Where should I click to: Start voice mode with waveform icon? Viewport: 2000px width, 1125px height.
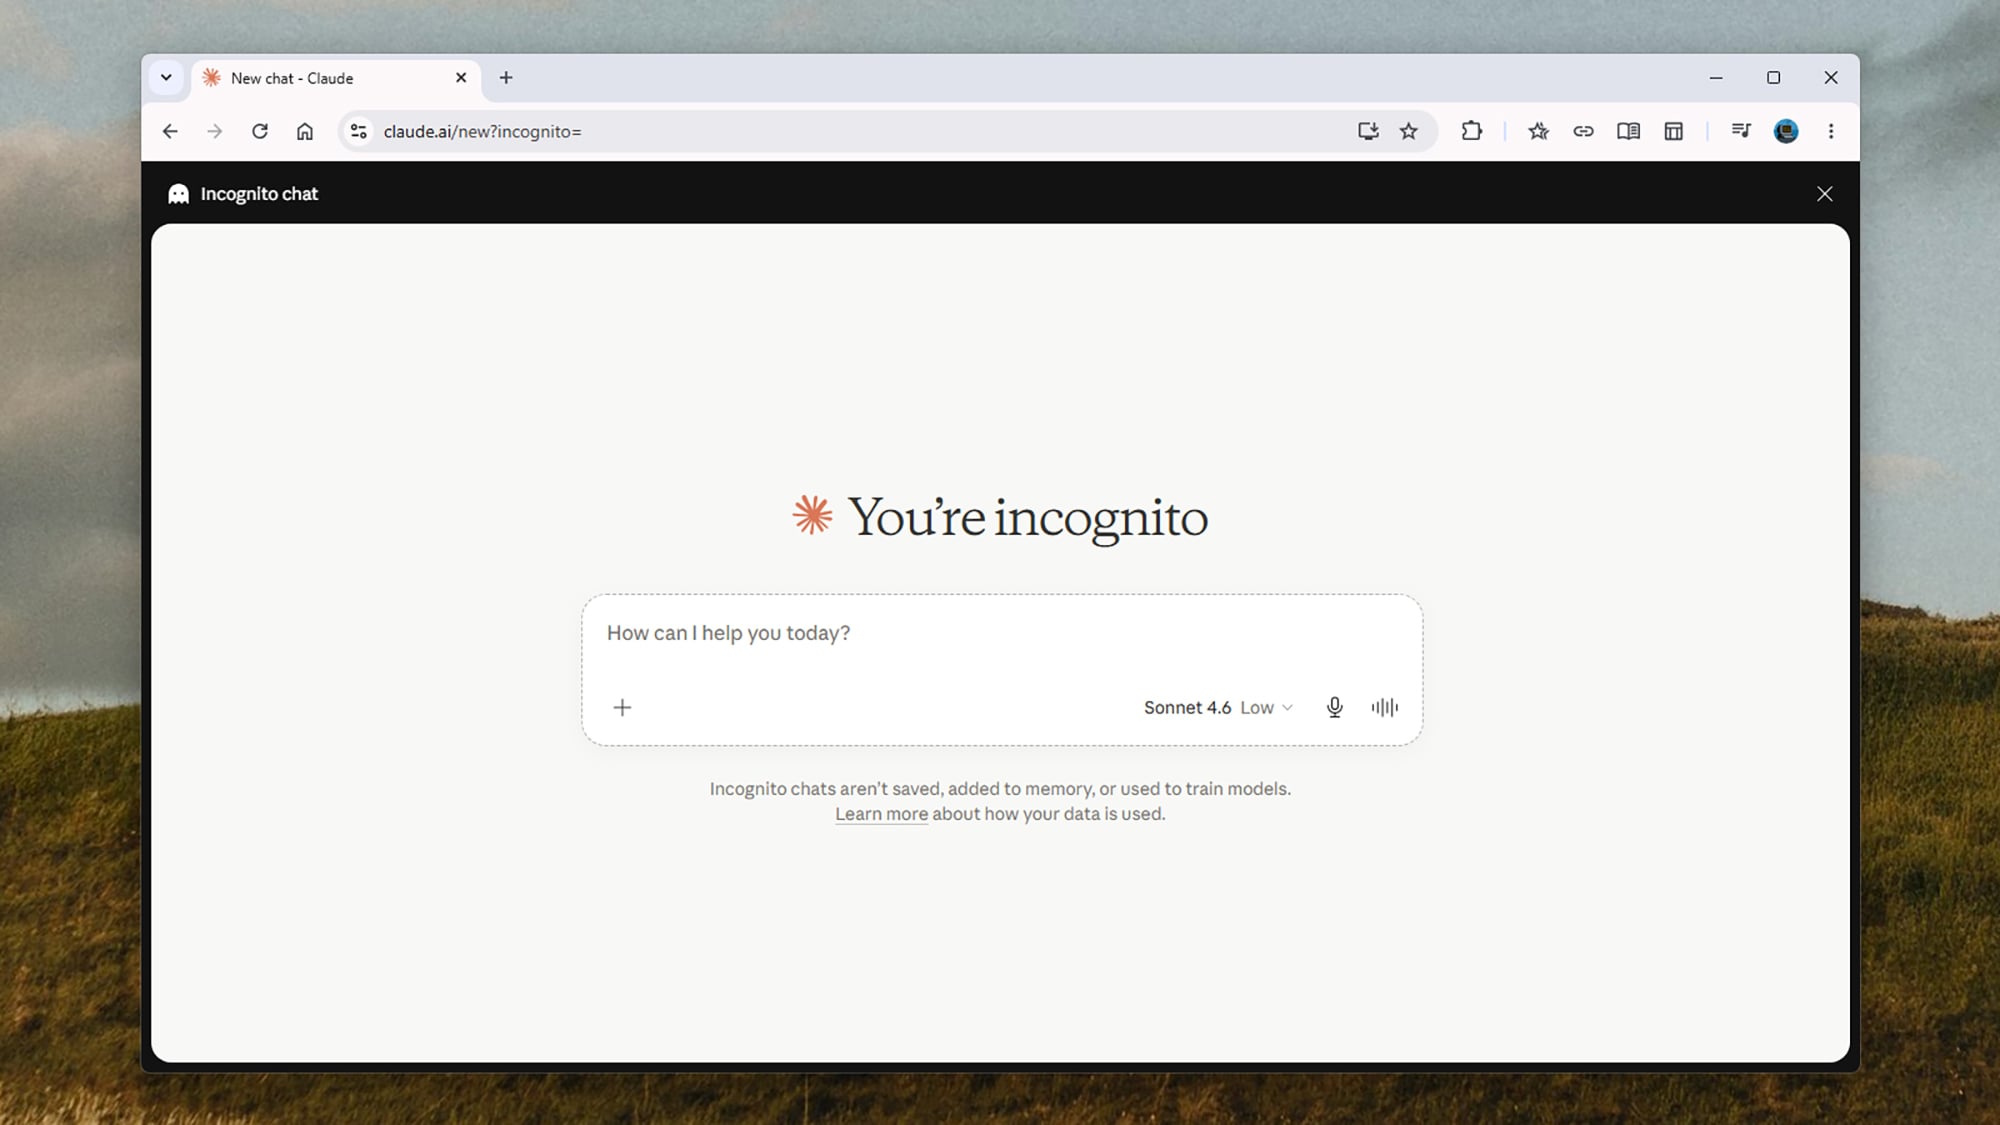point(1385,707)
